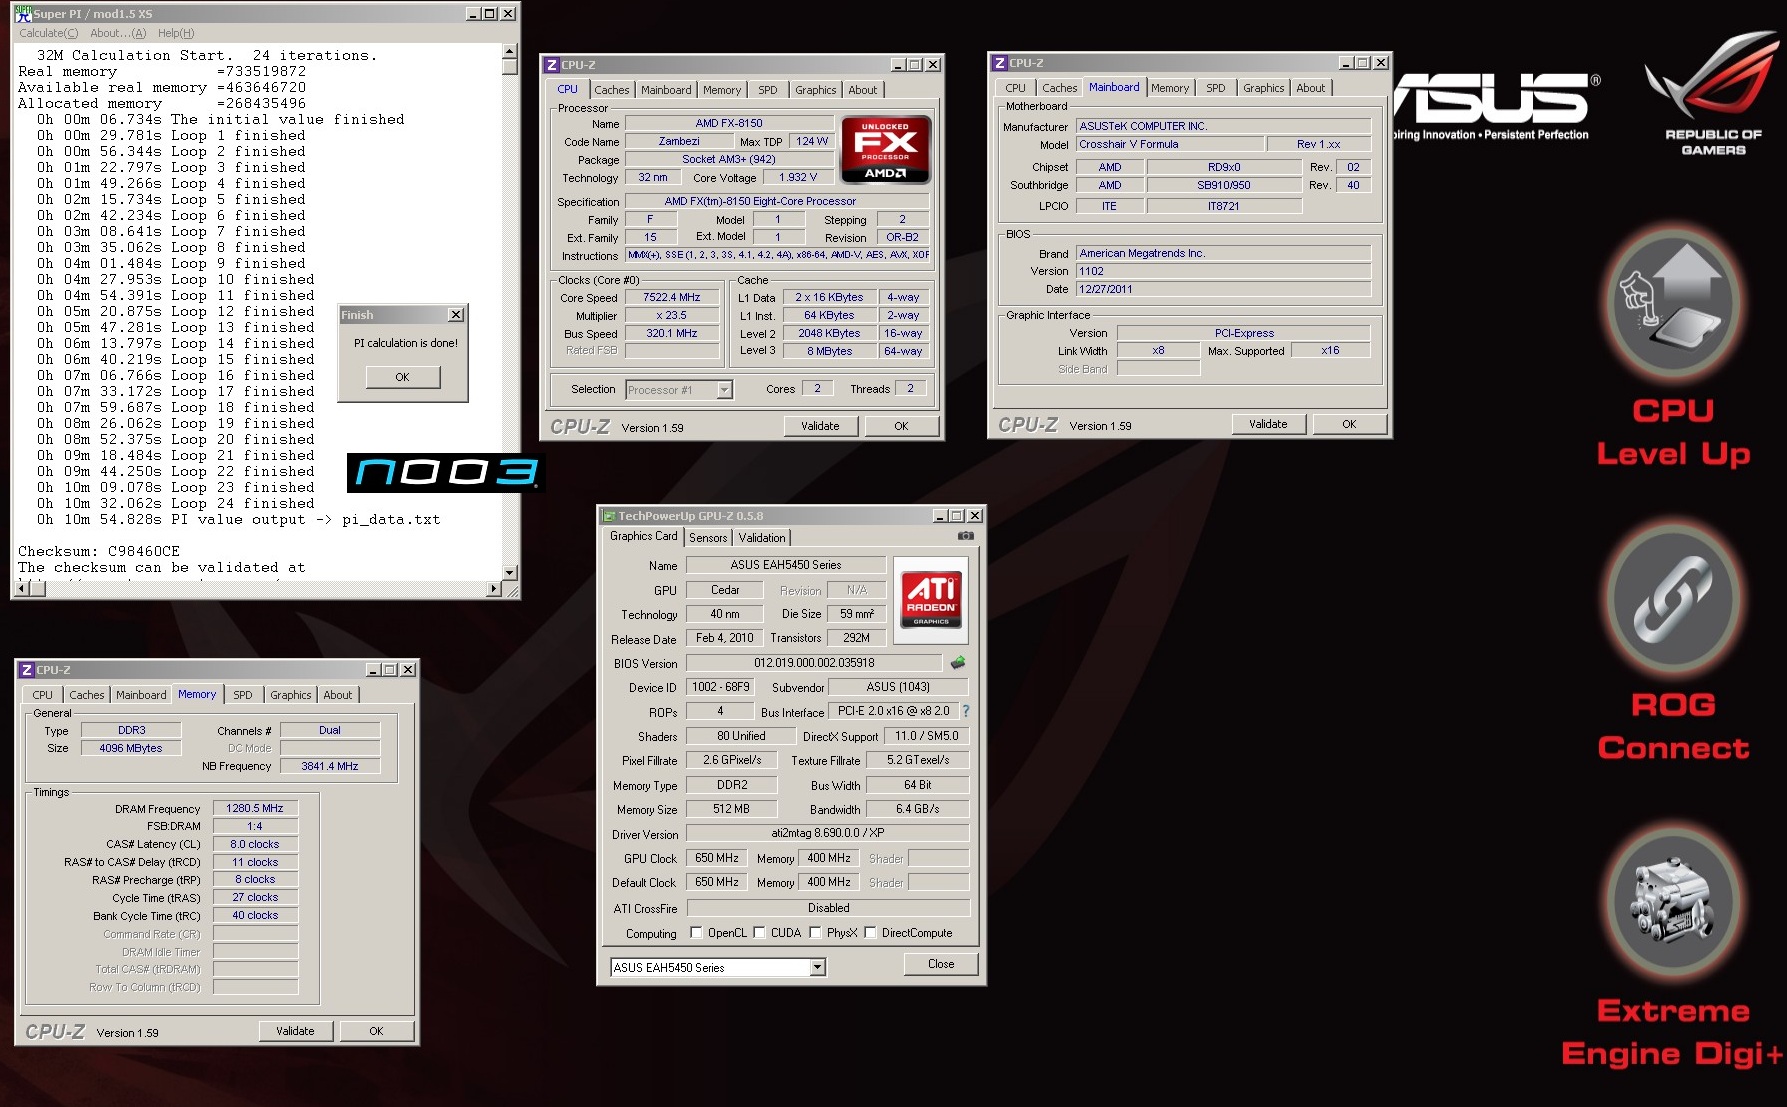Click Super PI vertical scrollbar down arrow
Screen dimensions: 1787x1107
[510, 572]
